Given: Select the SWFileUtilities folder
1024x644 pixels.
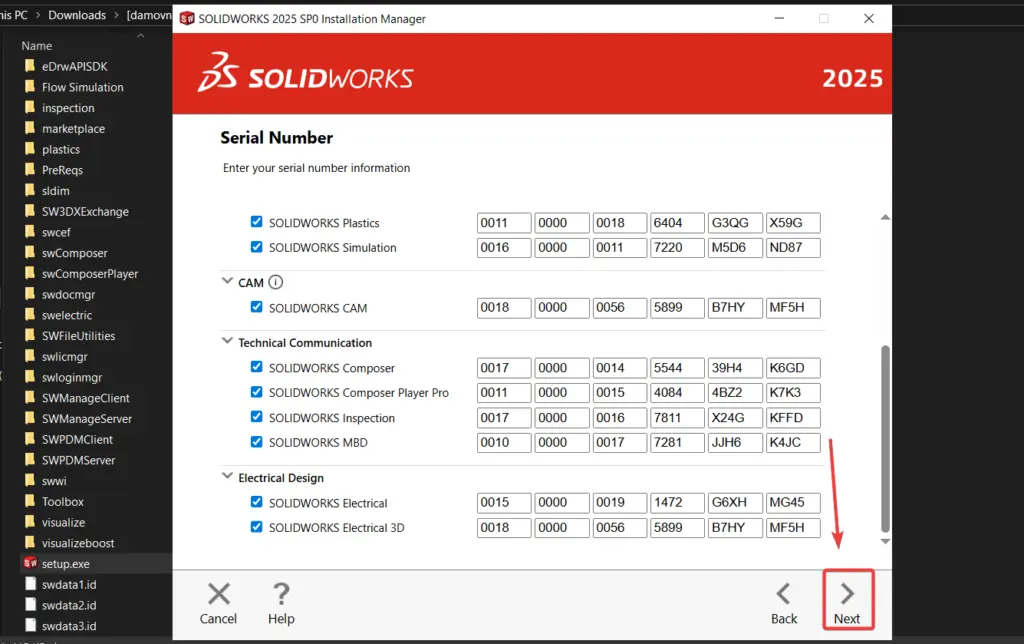Looking at the screenshot, I should click(78, 336).
